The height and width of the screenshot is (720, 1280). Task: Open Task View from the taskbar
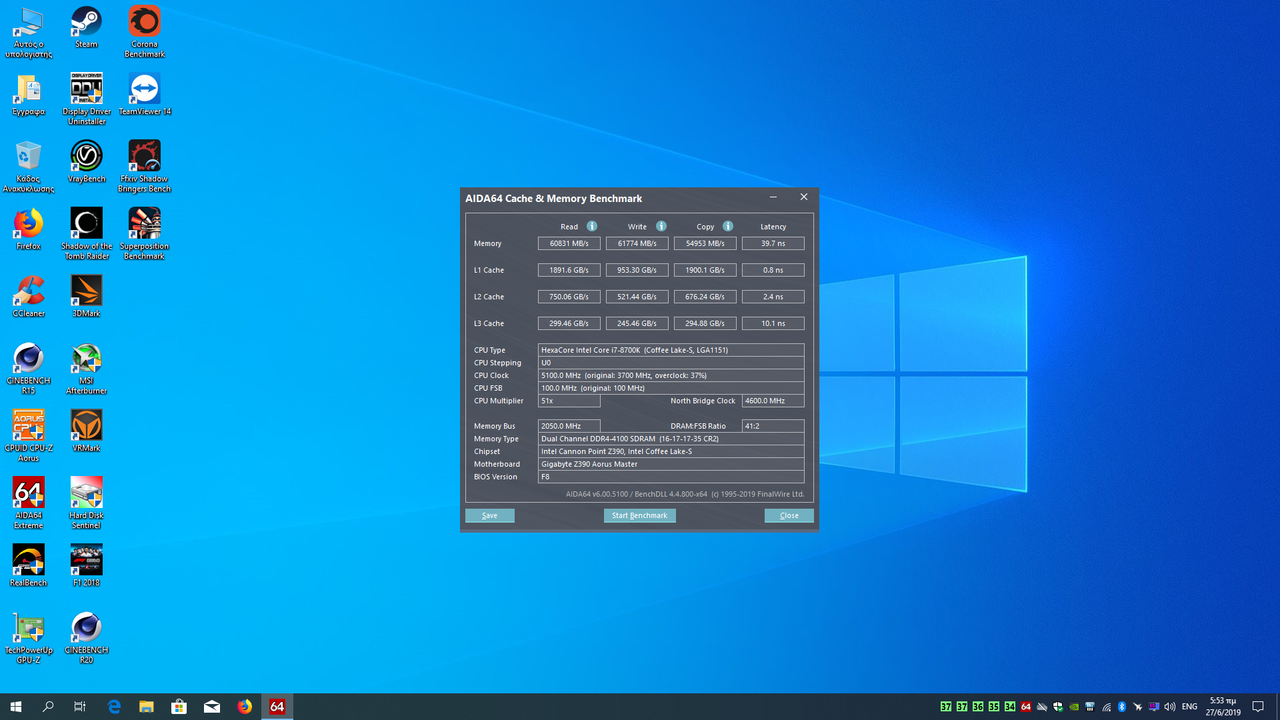[x=80, y=706]
